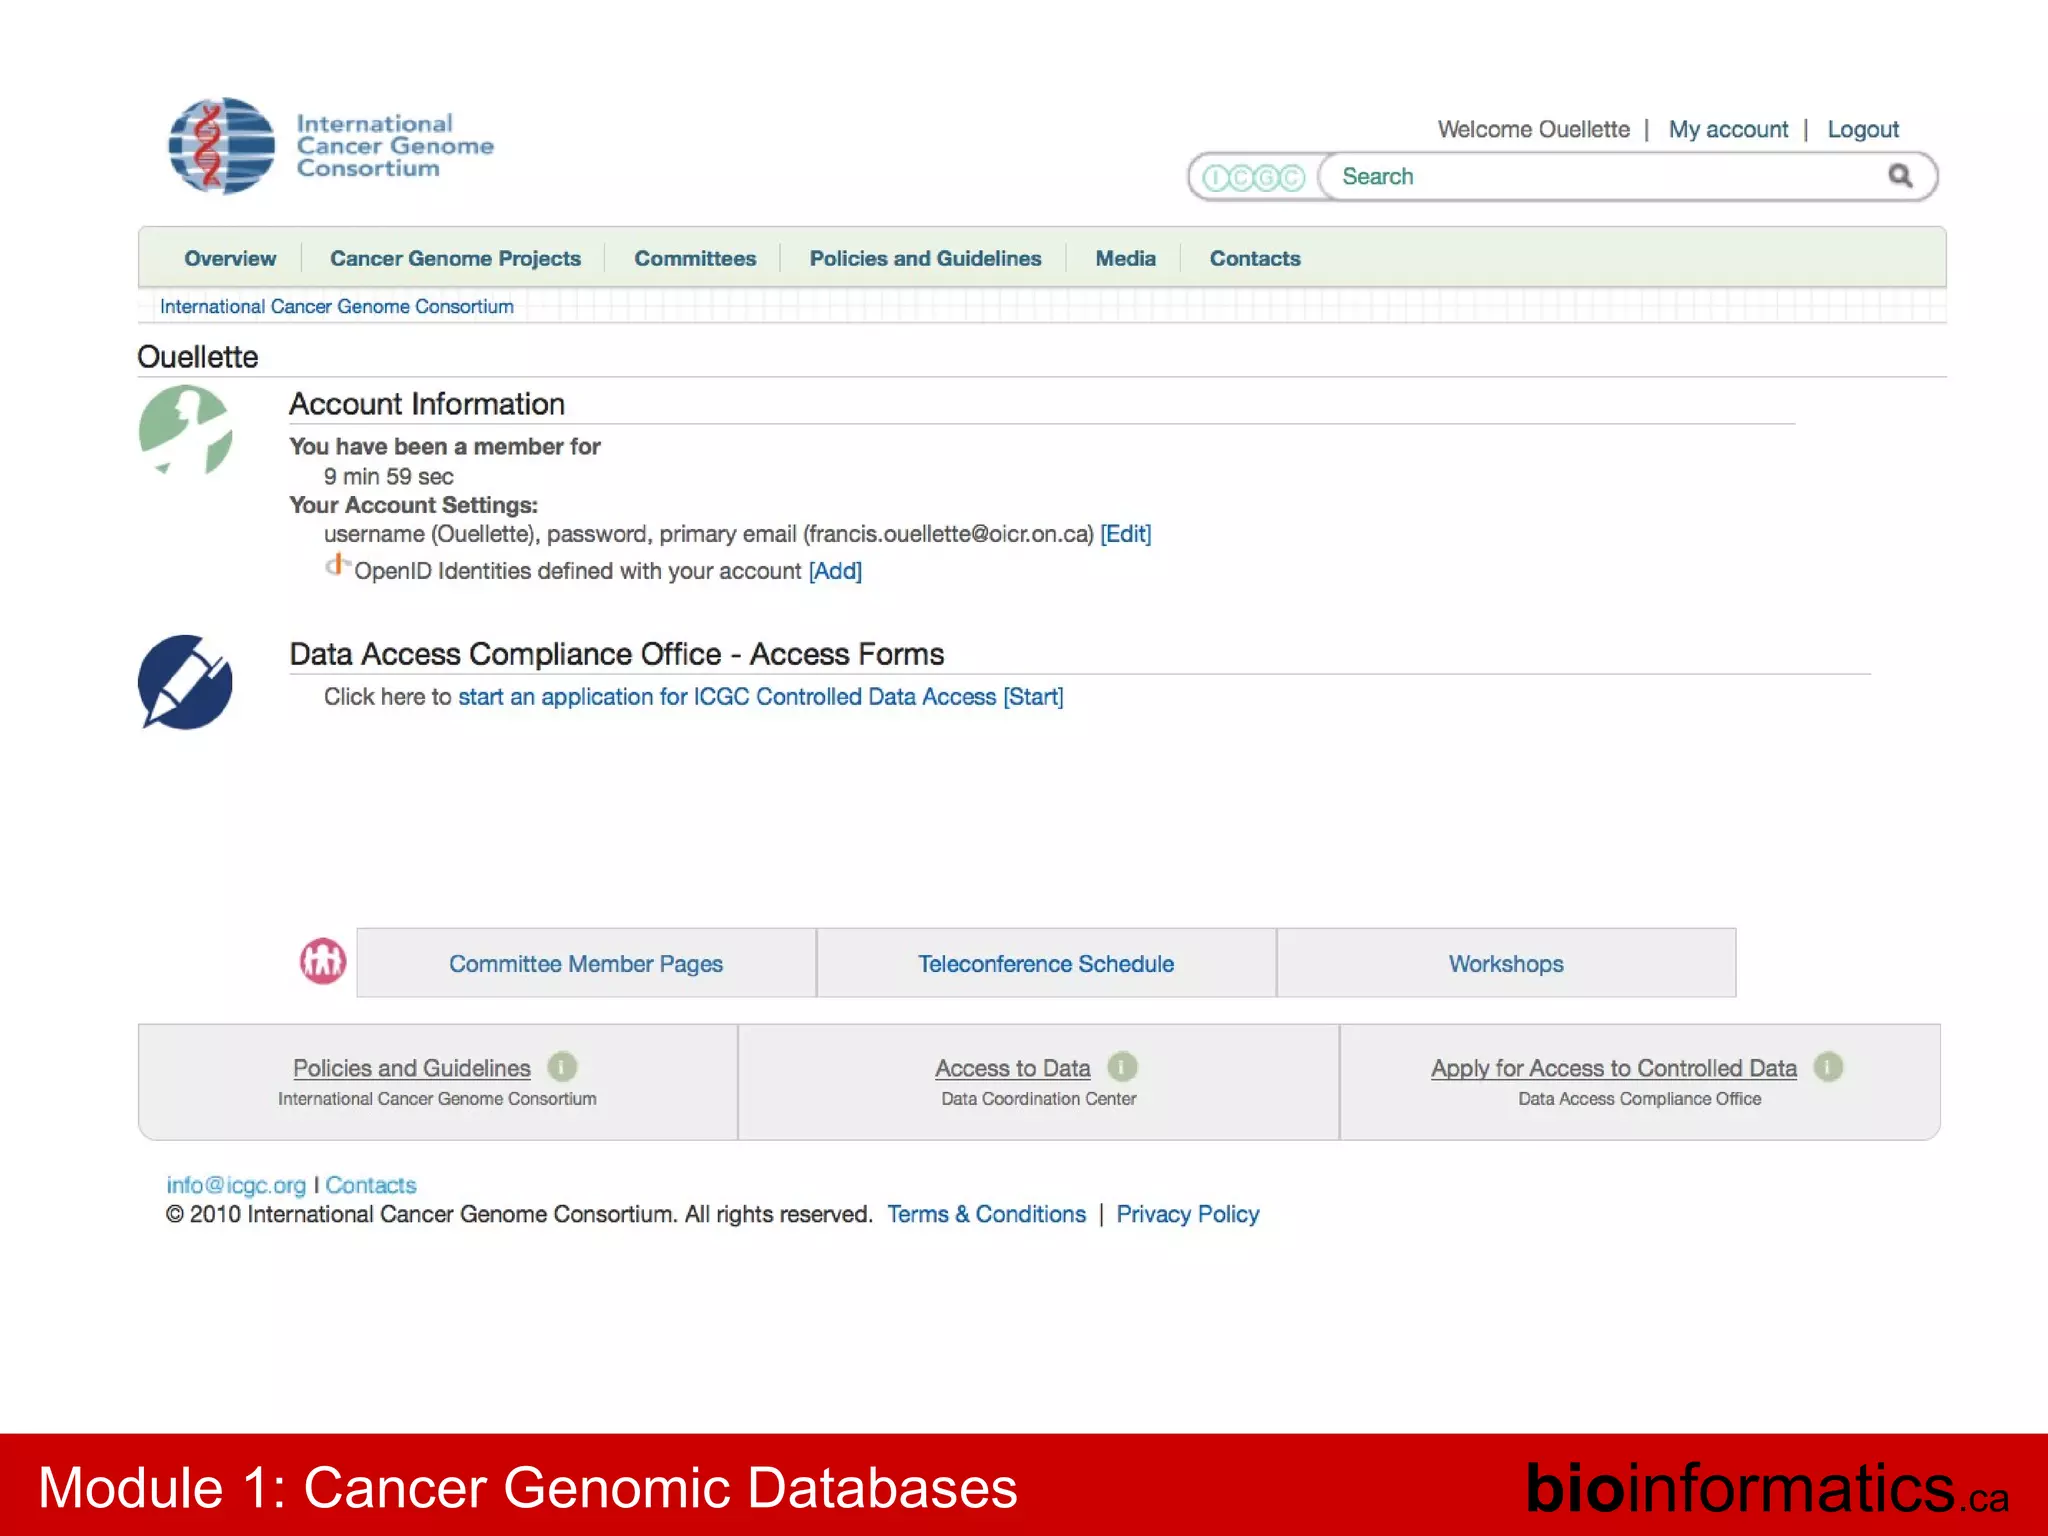Open Cancer Genome Projects menu

[x=455, y=258]
